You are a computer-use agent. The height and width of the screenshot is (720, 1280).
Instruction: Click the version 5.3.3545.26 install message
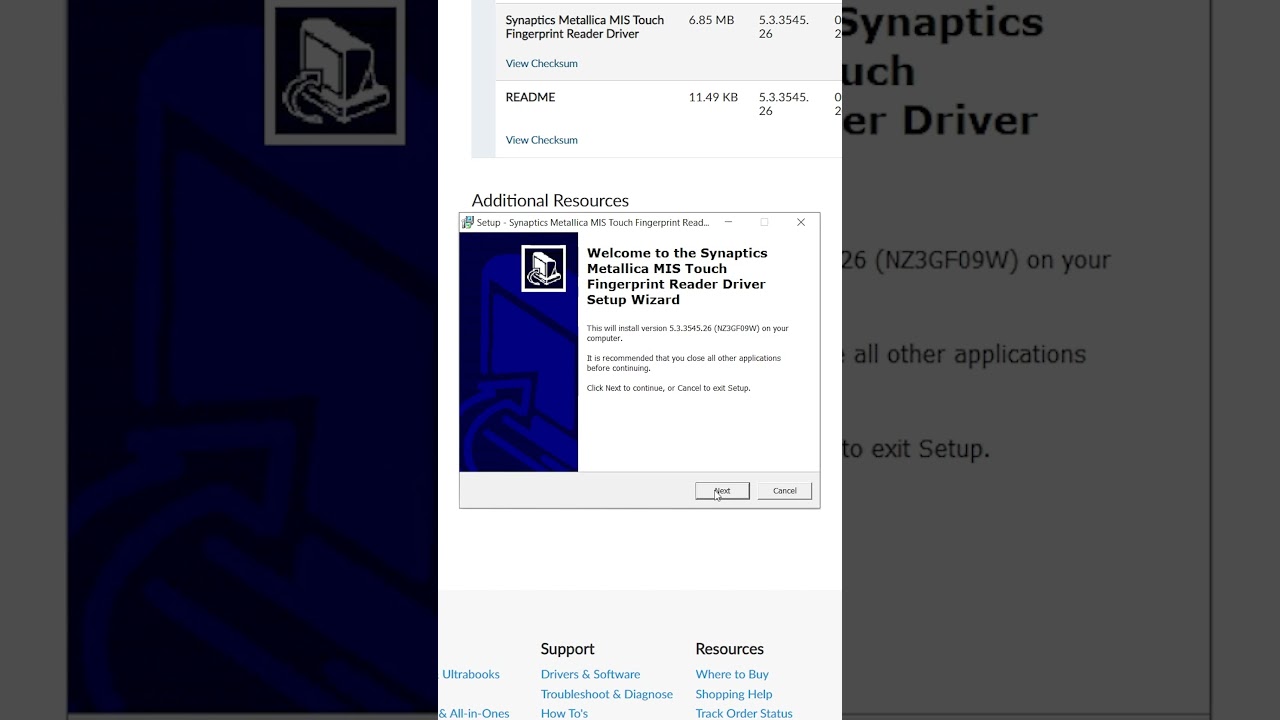[x=687, y=333]
